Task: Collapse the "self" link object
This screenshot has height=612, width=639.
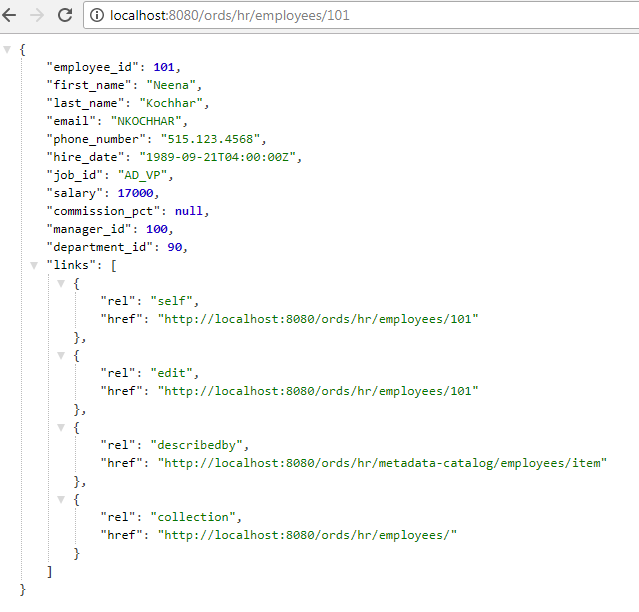Action: pos(61,284)
